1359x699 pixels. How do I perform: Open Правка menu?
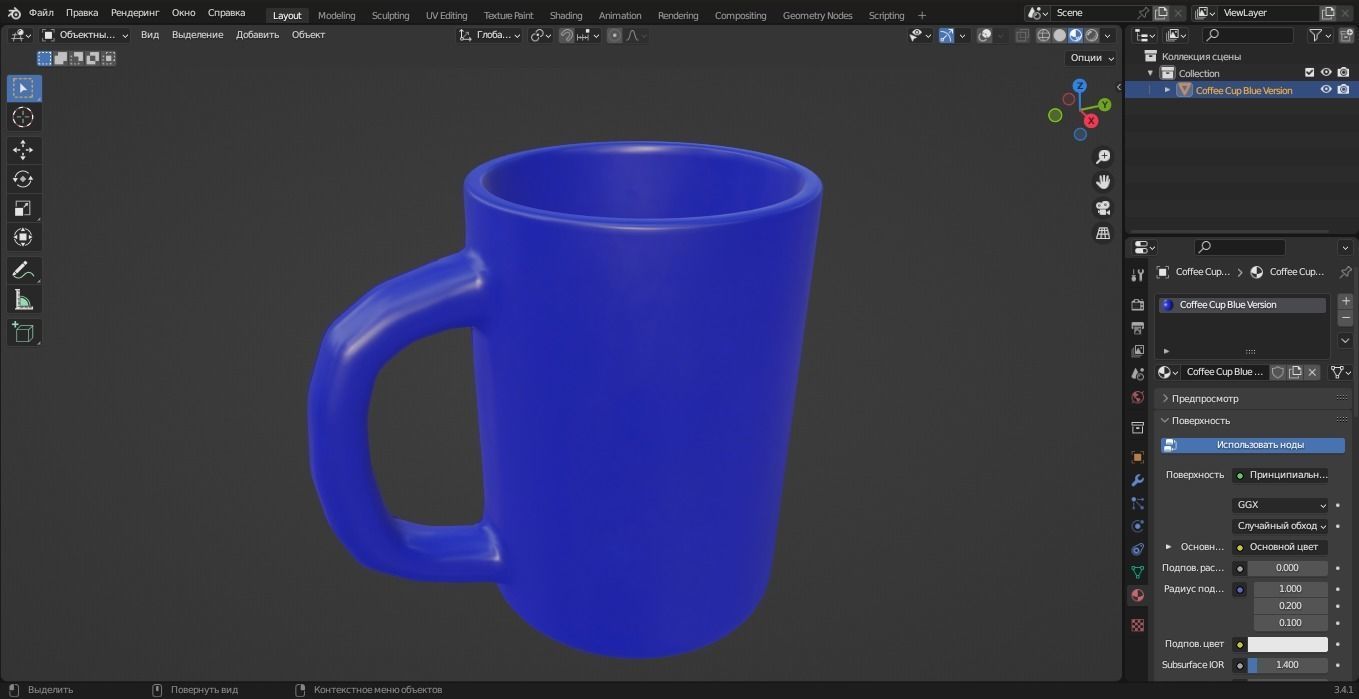(82, 13)
